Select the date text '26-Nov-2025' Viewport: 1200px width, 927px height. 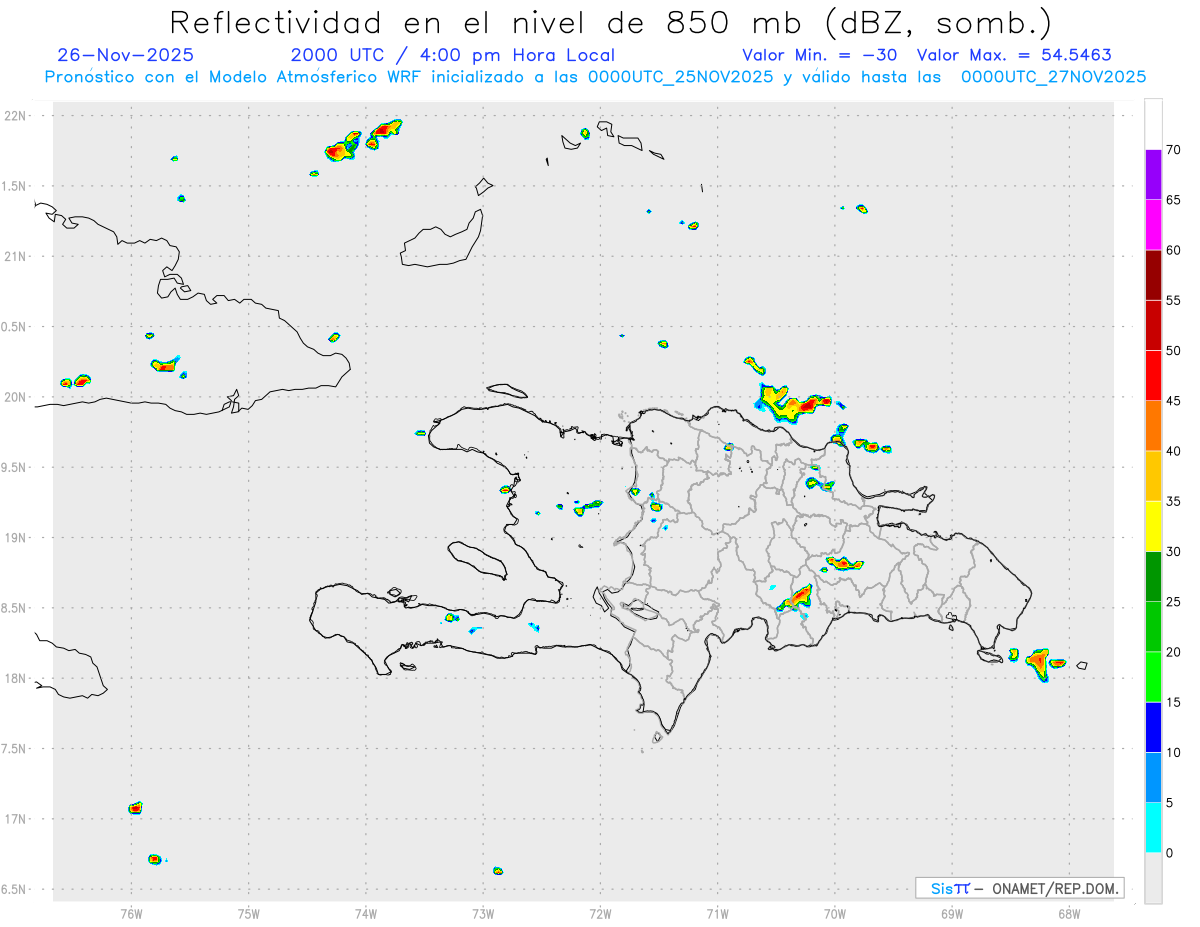point(126,55)
